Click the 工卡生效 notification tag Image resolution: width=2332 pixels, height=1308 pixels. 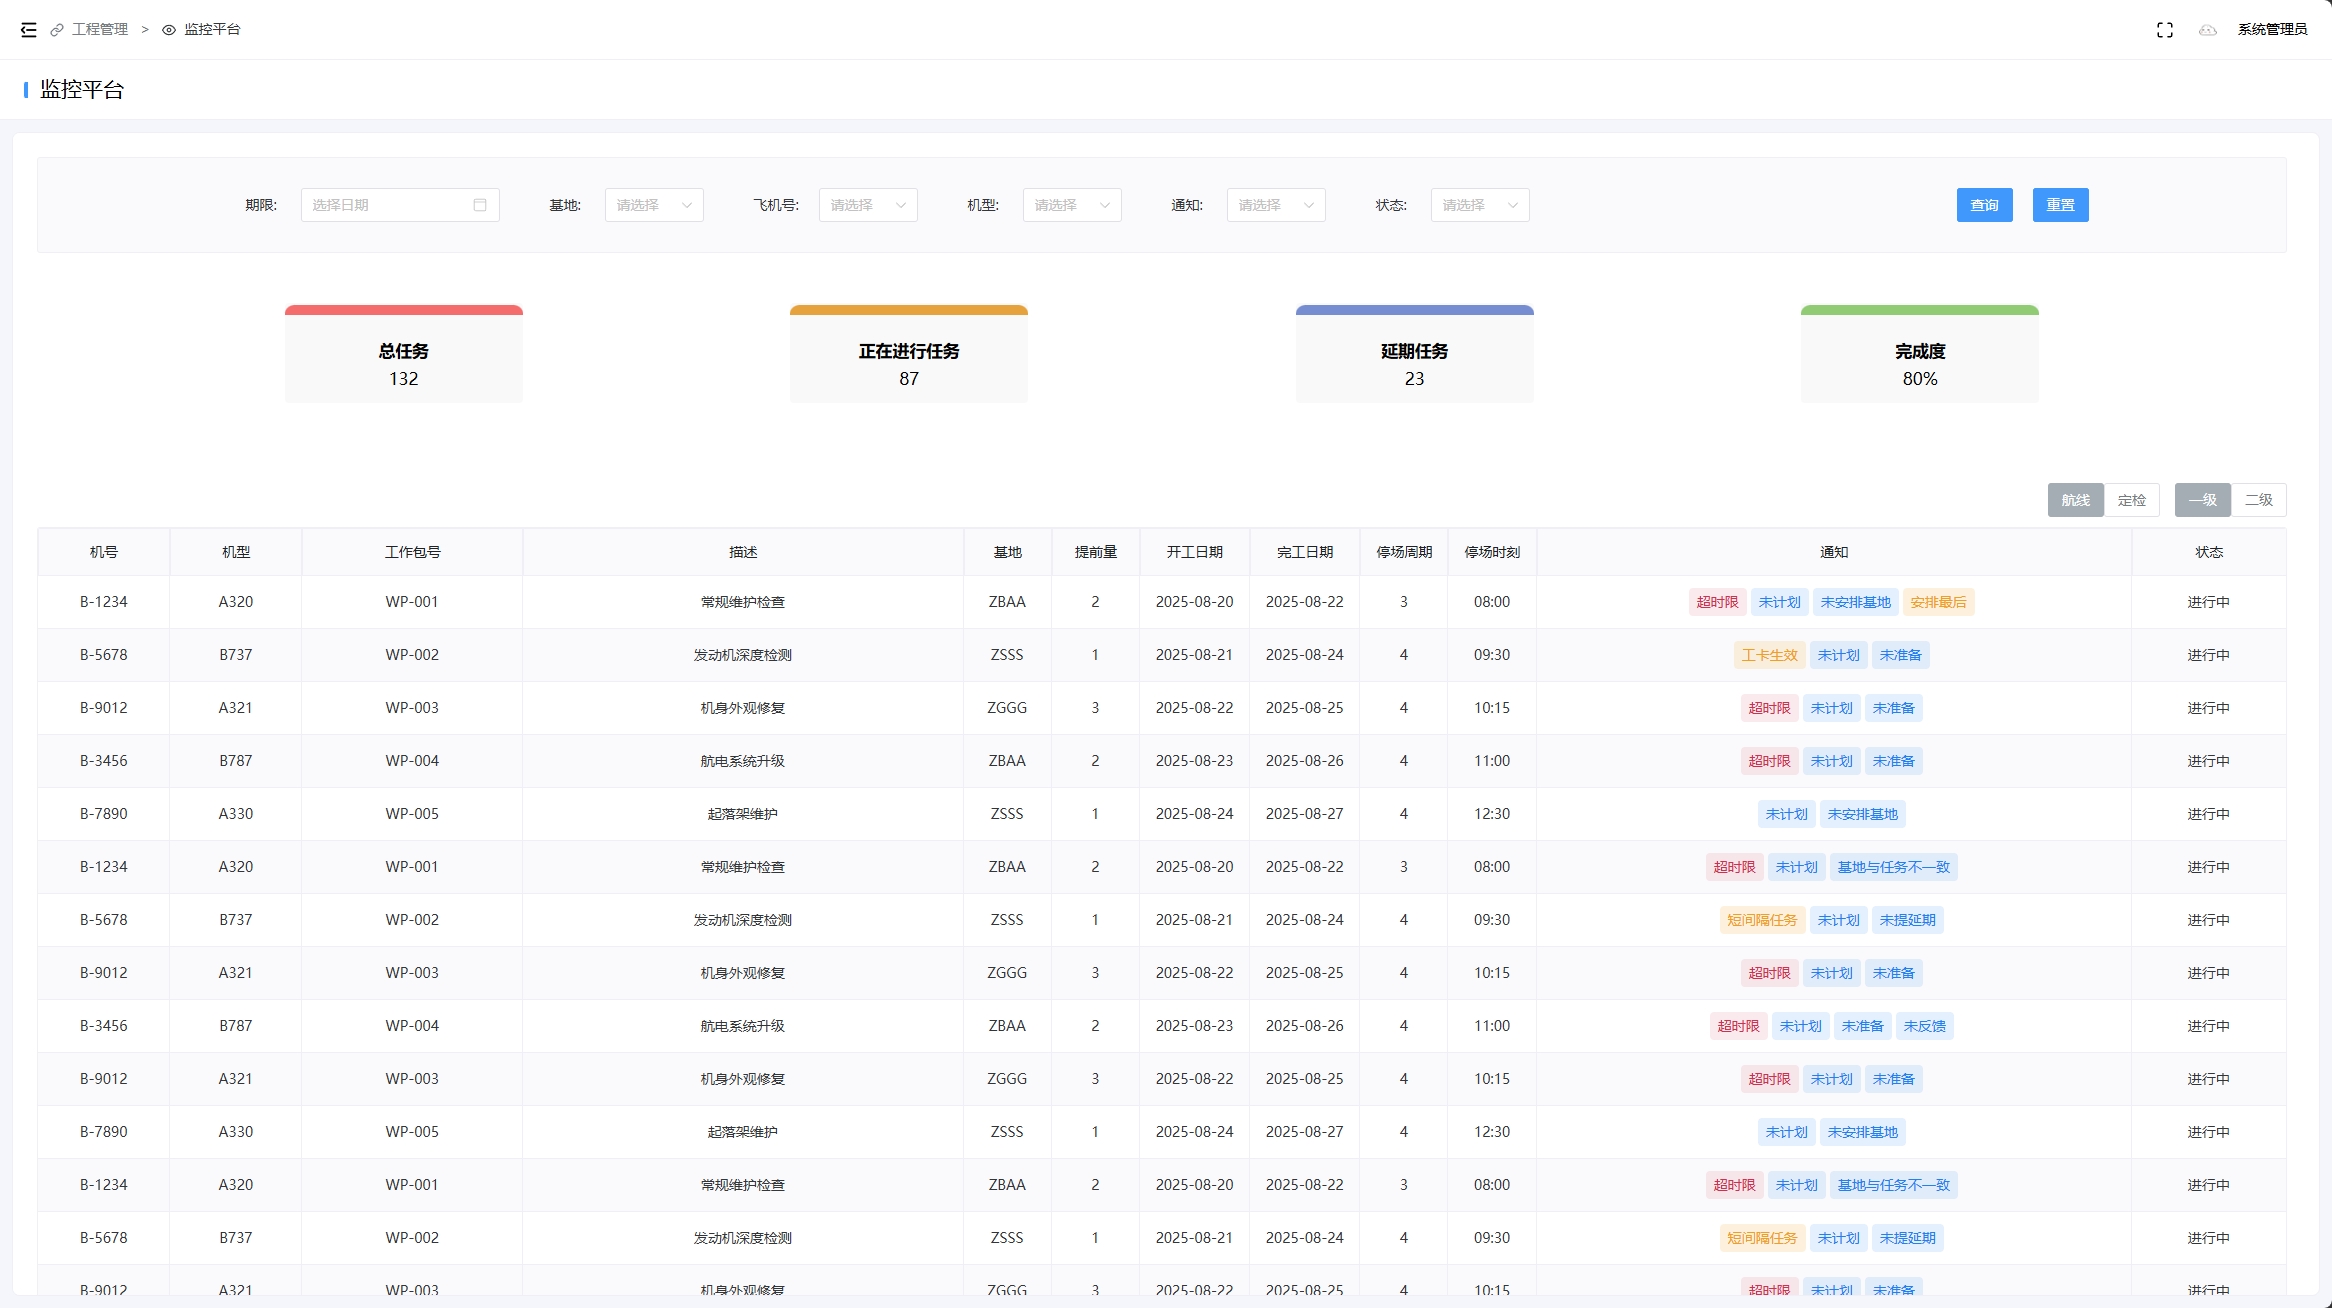1769,655
